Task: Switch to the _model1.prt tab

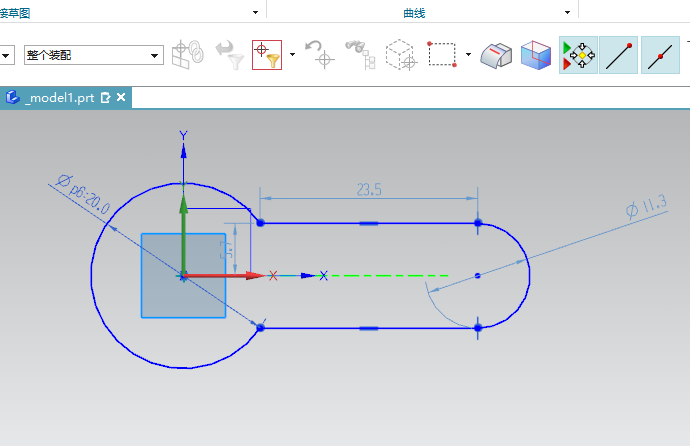Action: (x=60, y=98)
